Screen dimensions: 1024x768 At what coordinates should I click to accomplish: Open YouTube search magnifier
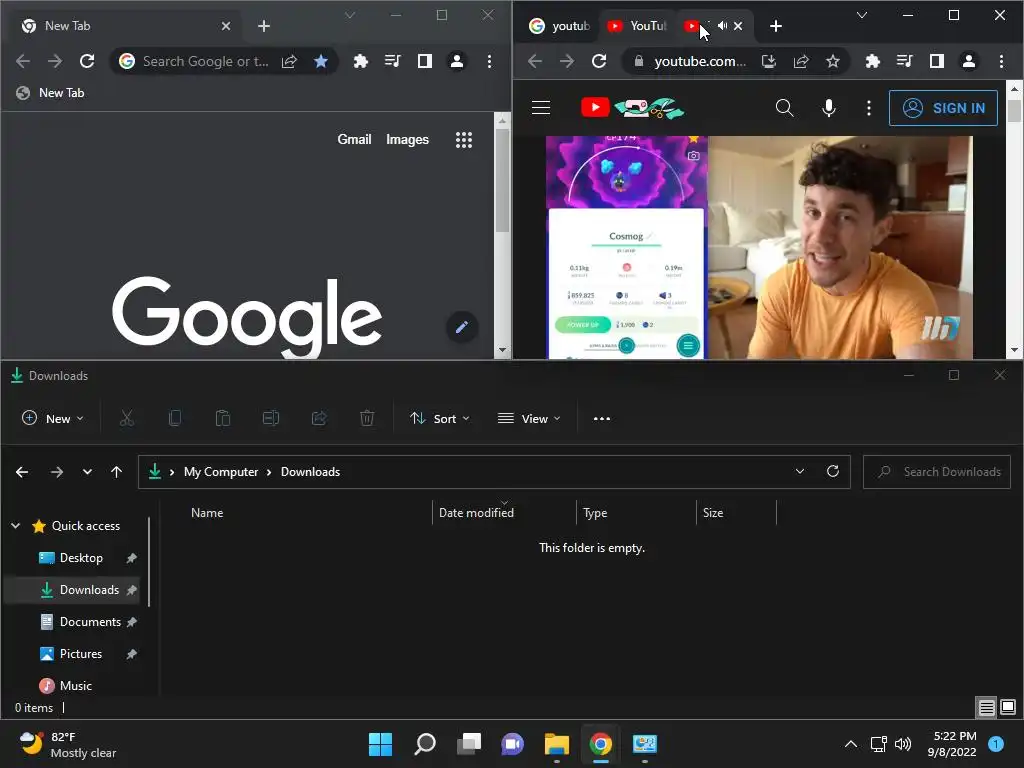pos(785,108)
